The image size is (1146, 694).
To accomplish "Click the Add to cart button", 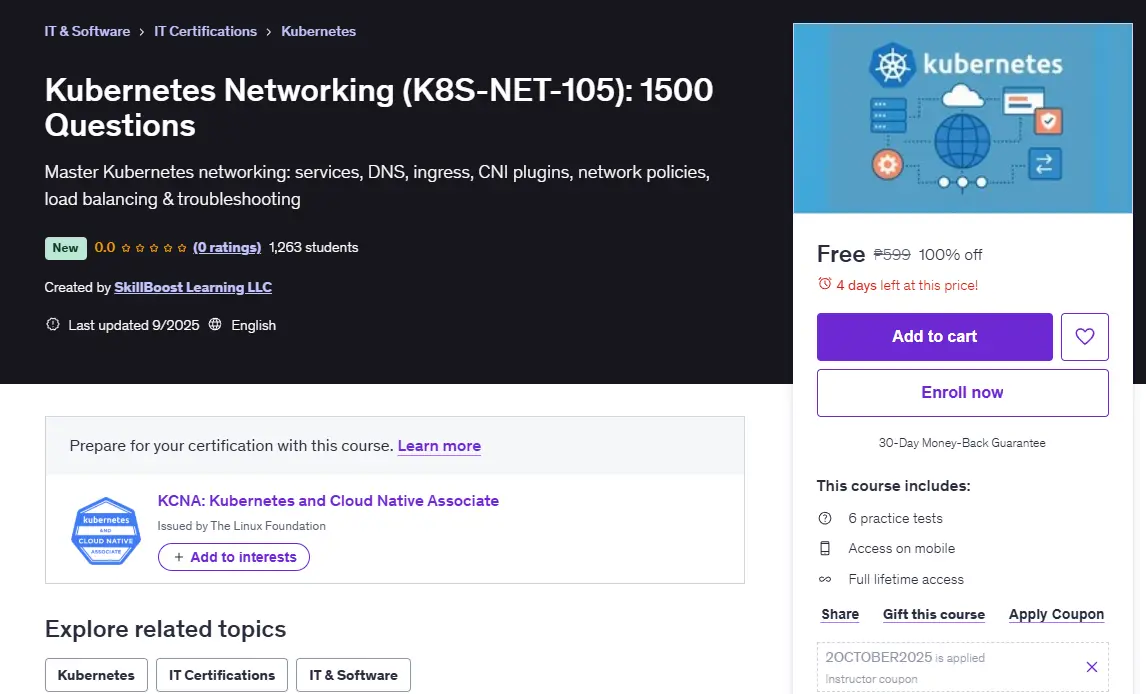I will click(935, 337).
